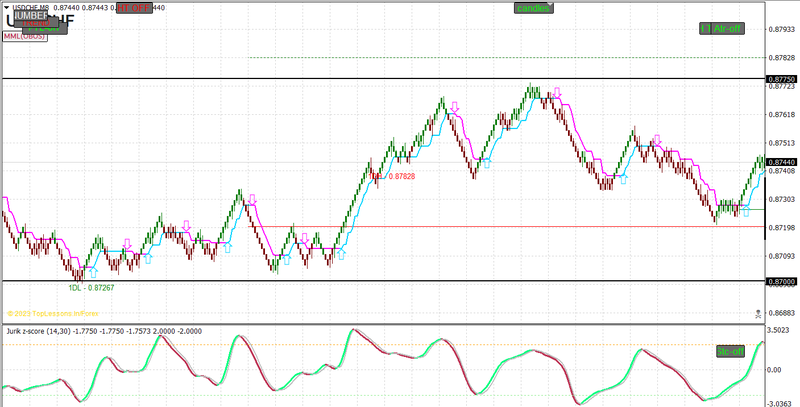The image size is (800, 407).
Task: Click the highlighted 0.87000 price tag
Action: [781, 282]
